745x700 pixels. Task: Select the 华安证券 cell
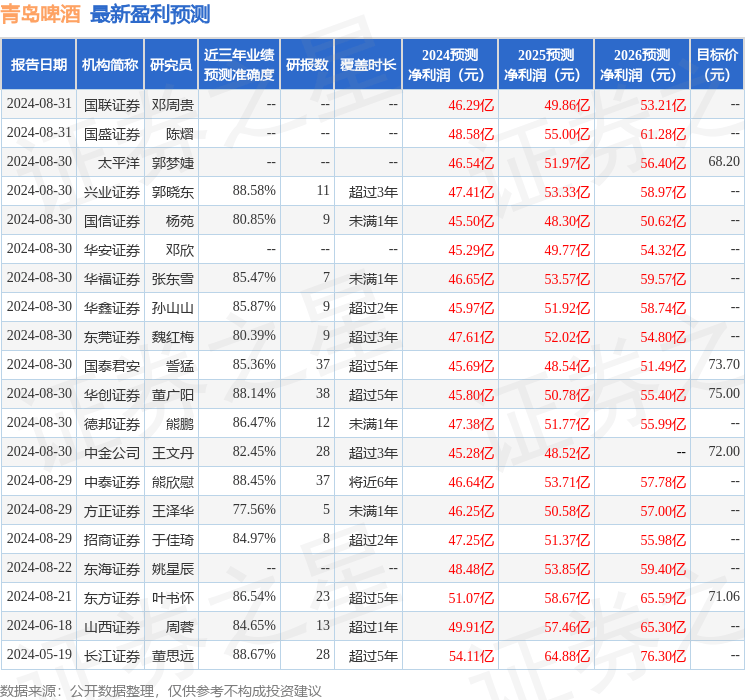coord(112,250)
